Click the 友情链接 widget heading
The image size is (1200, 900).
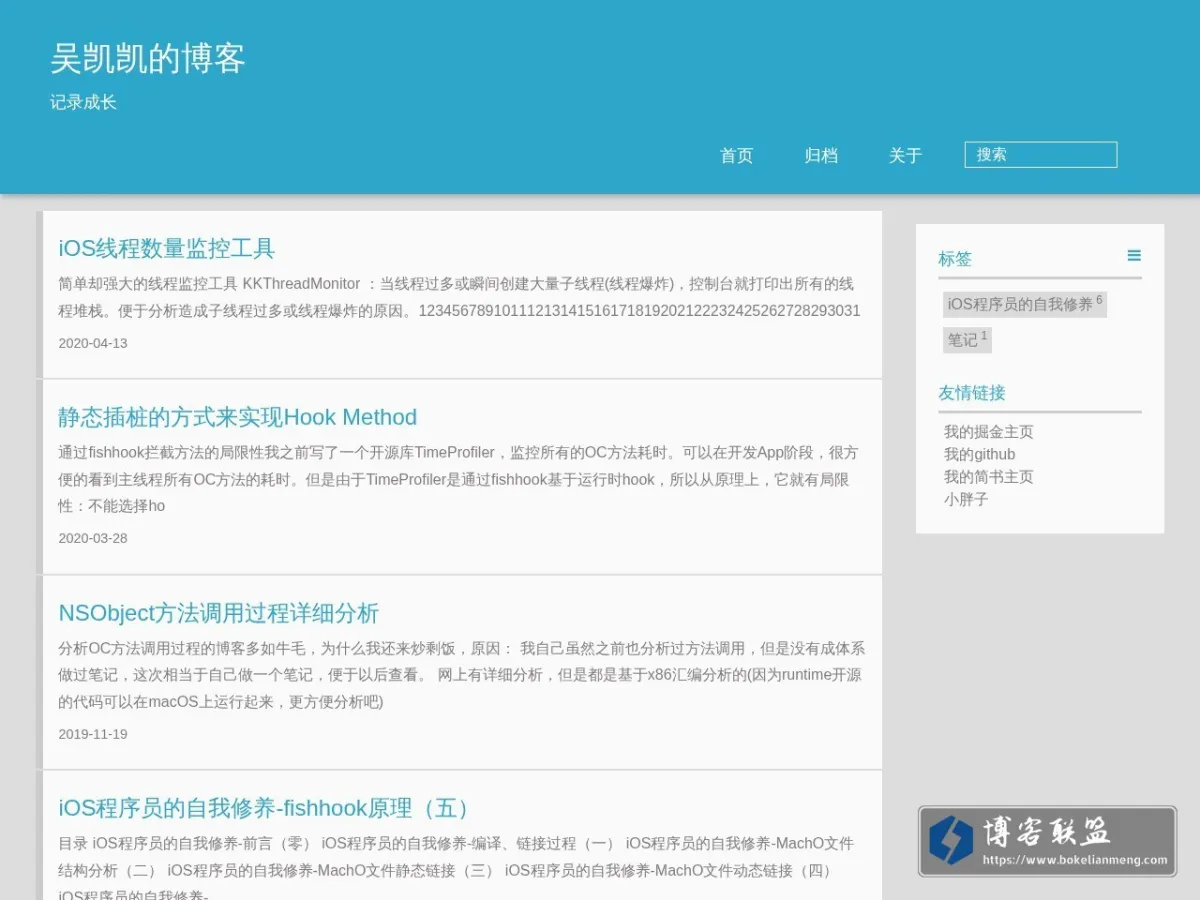(x=972, y=393)
